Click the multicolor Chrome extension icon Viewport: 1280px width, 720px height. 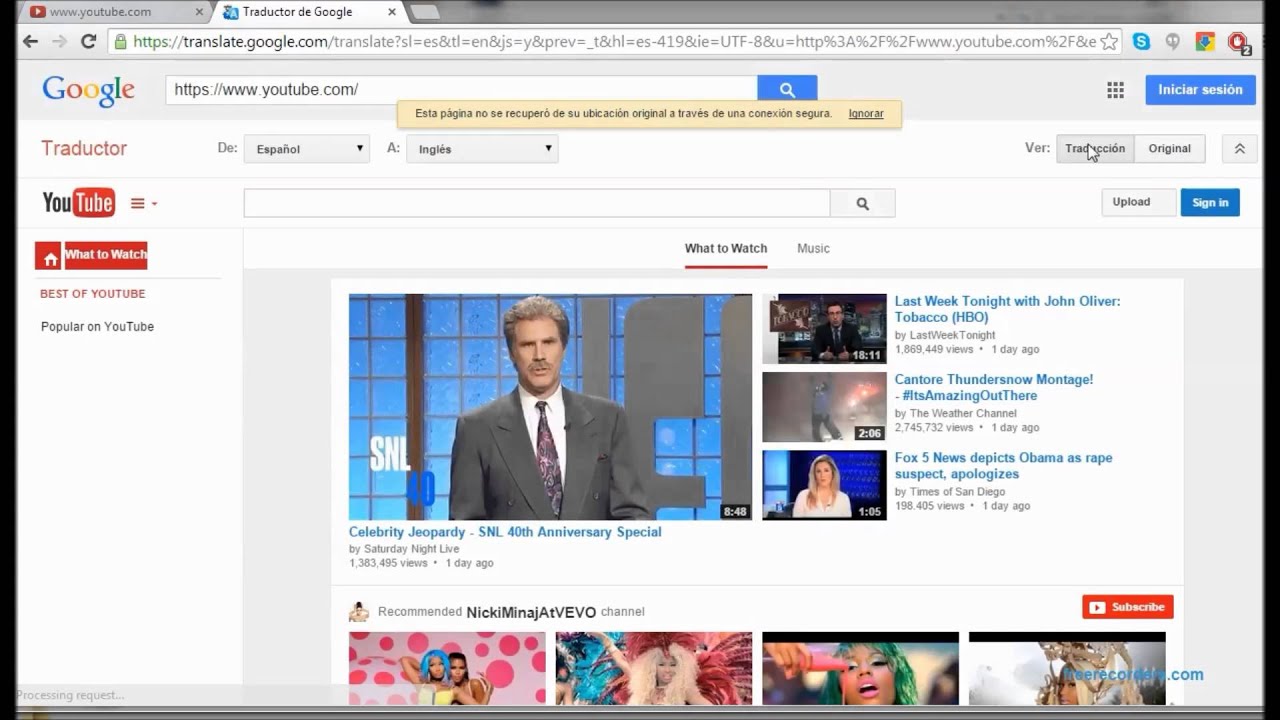click(x=1205, y=42)
